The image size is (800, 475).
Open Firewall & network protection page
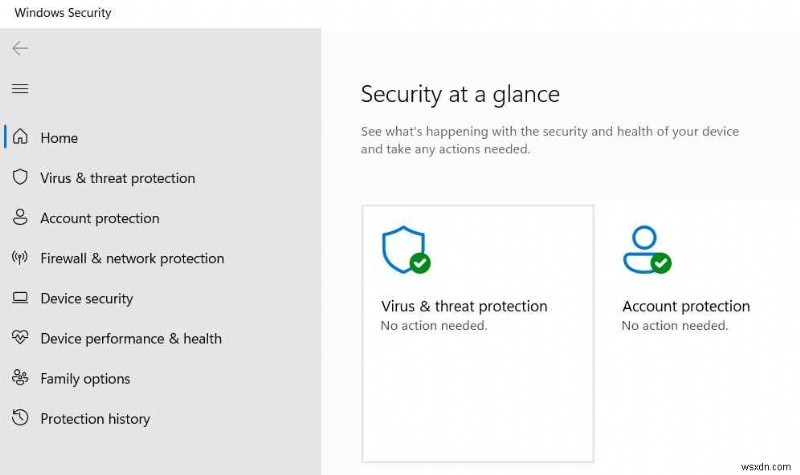[x=132, y=258]
